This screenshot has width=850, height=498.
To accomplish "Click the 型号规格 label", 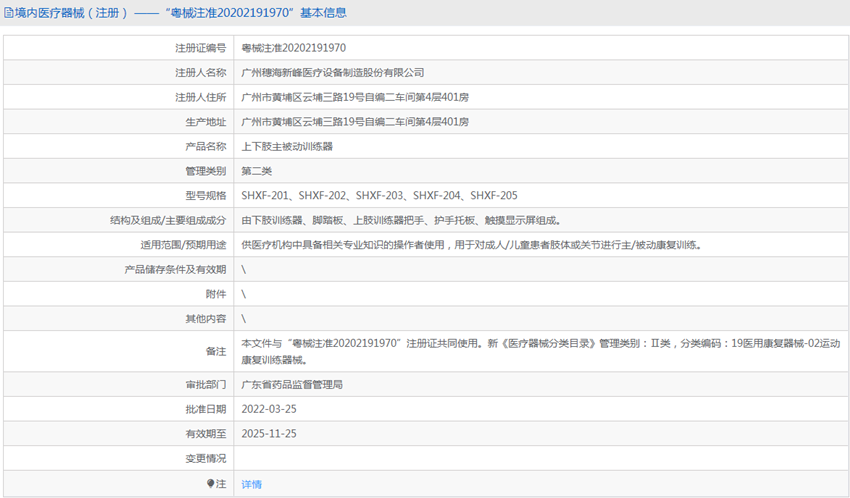I will click(x=206, y=196).
